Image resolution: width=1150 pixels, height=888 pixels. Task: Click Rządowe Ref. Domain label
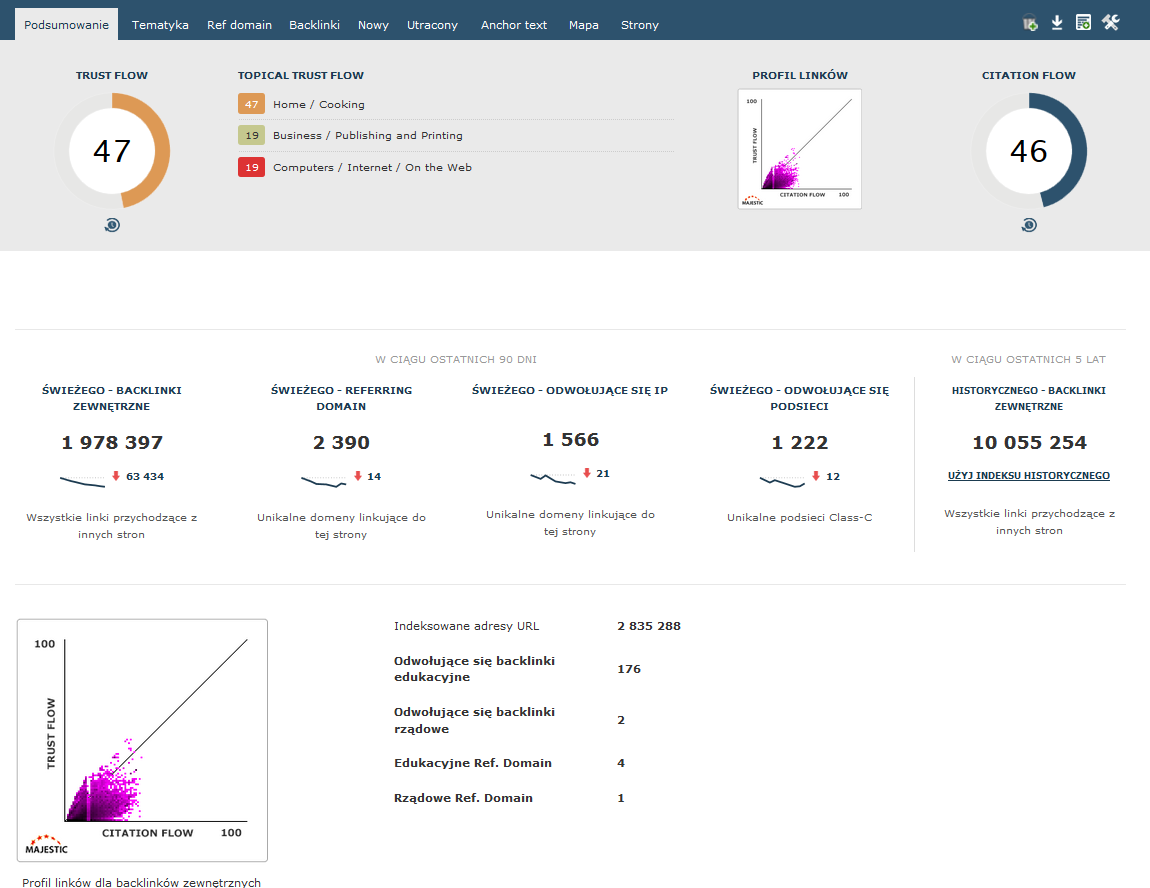(463, 798)
